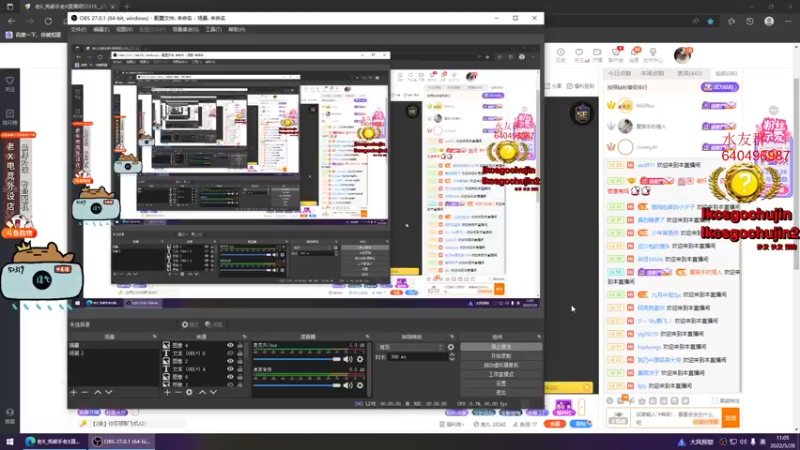Move the source up in Sources list
This screenshot has height=450, width=800.
point(203,392)
